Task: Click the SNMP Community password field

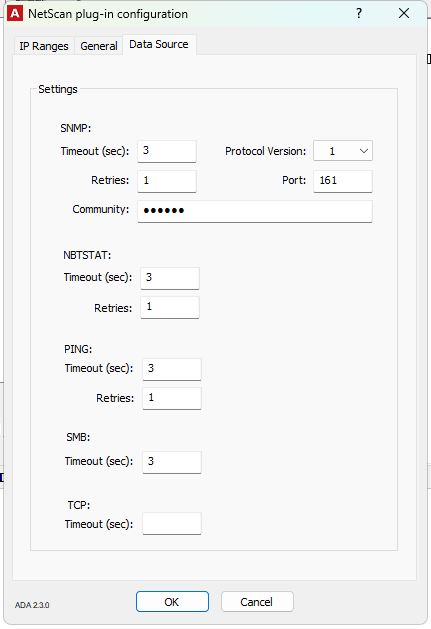Action: tap(255, 211)
